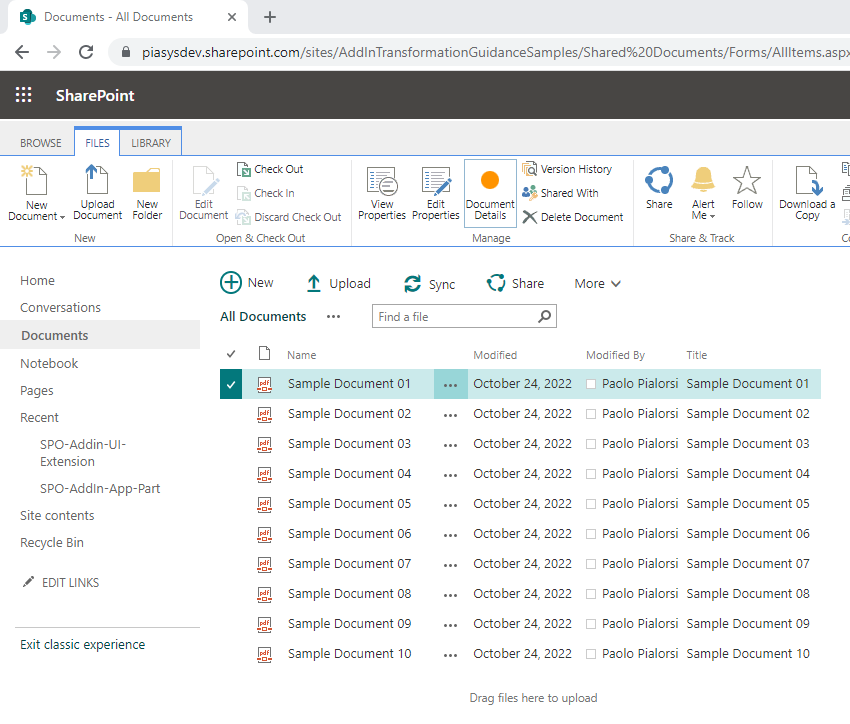Switch to the LIBRARY ribbon tab
Viewport: 850px width, 724px height.
(x=149, y=141)
